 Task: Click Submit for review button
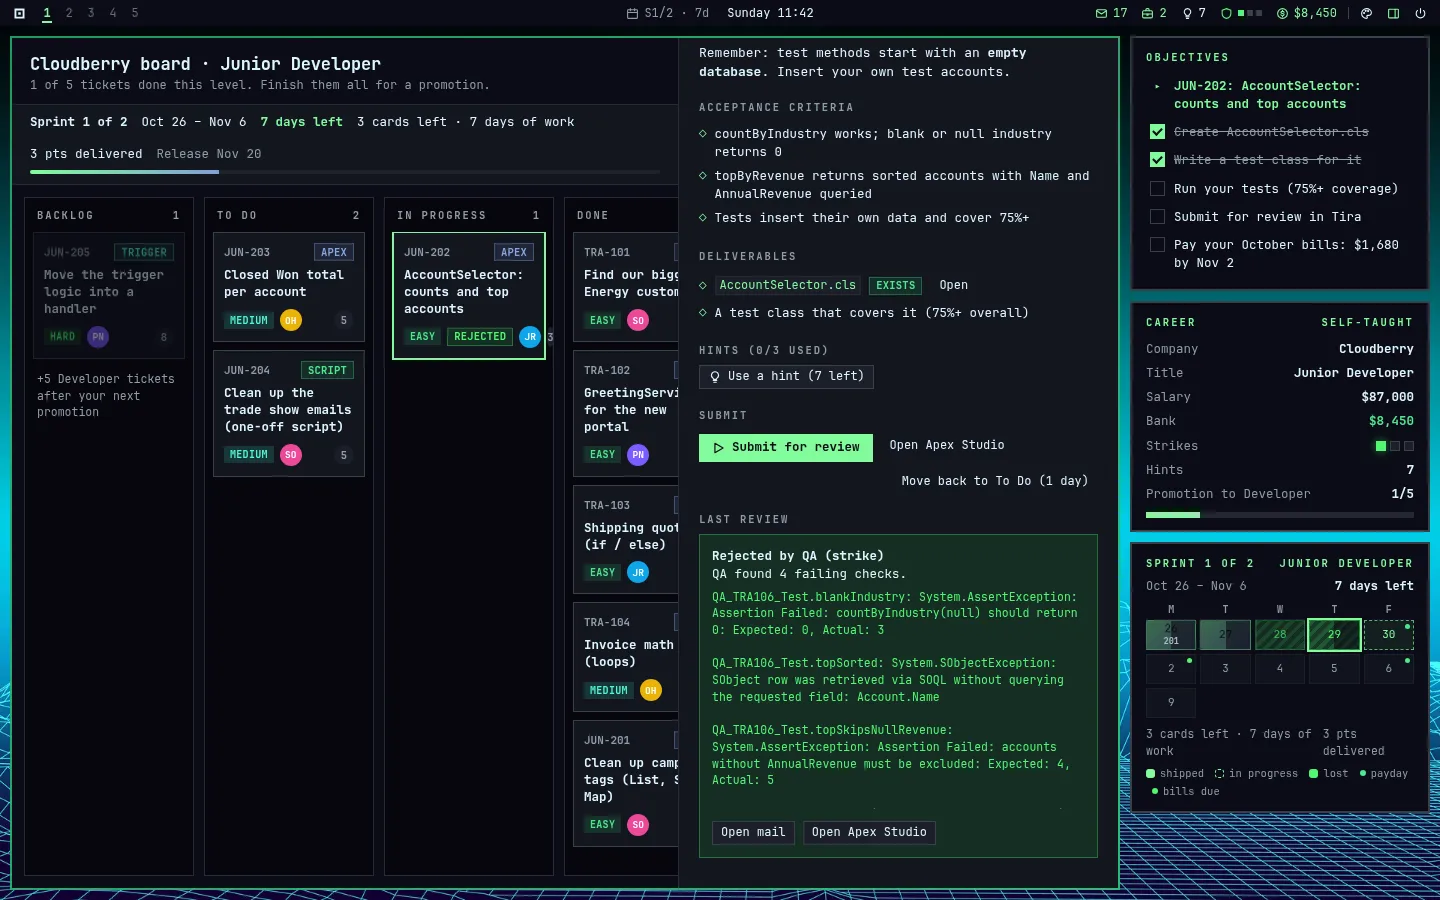click(786, 447)
